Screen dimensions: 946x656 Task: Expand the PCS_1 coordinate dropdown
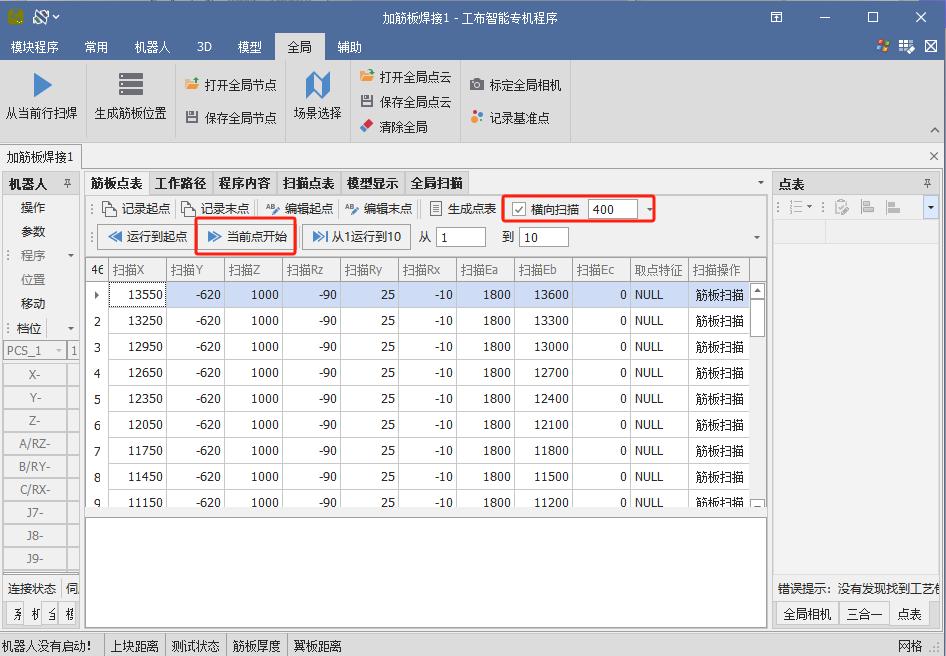tap(59, 350)
